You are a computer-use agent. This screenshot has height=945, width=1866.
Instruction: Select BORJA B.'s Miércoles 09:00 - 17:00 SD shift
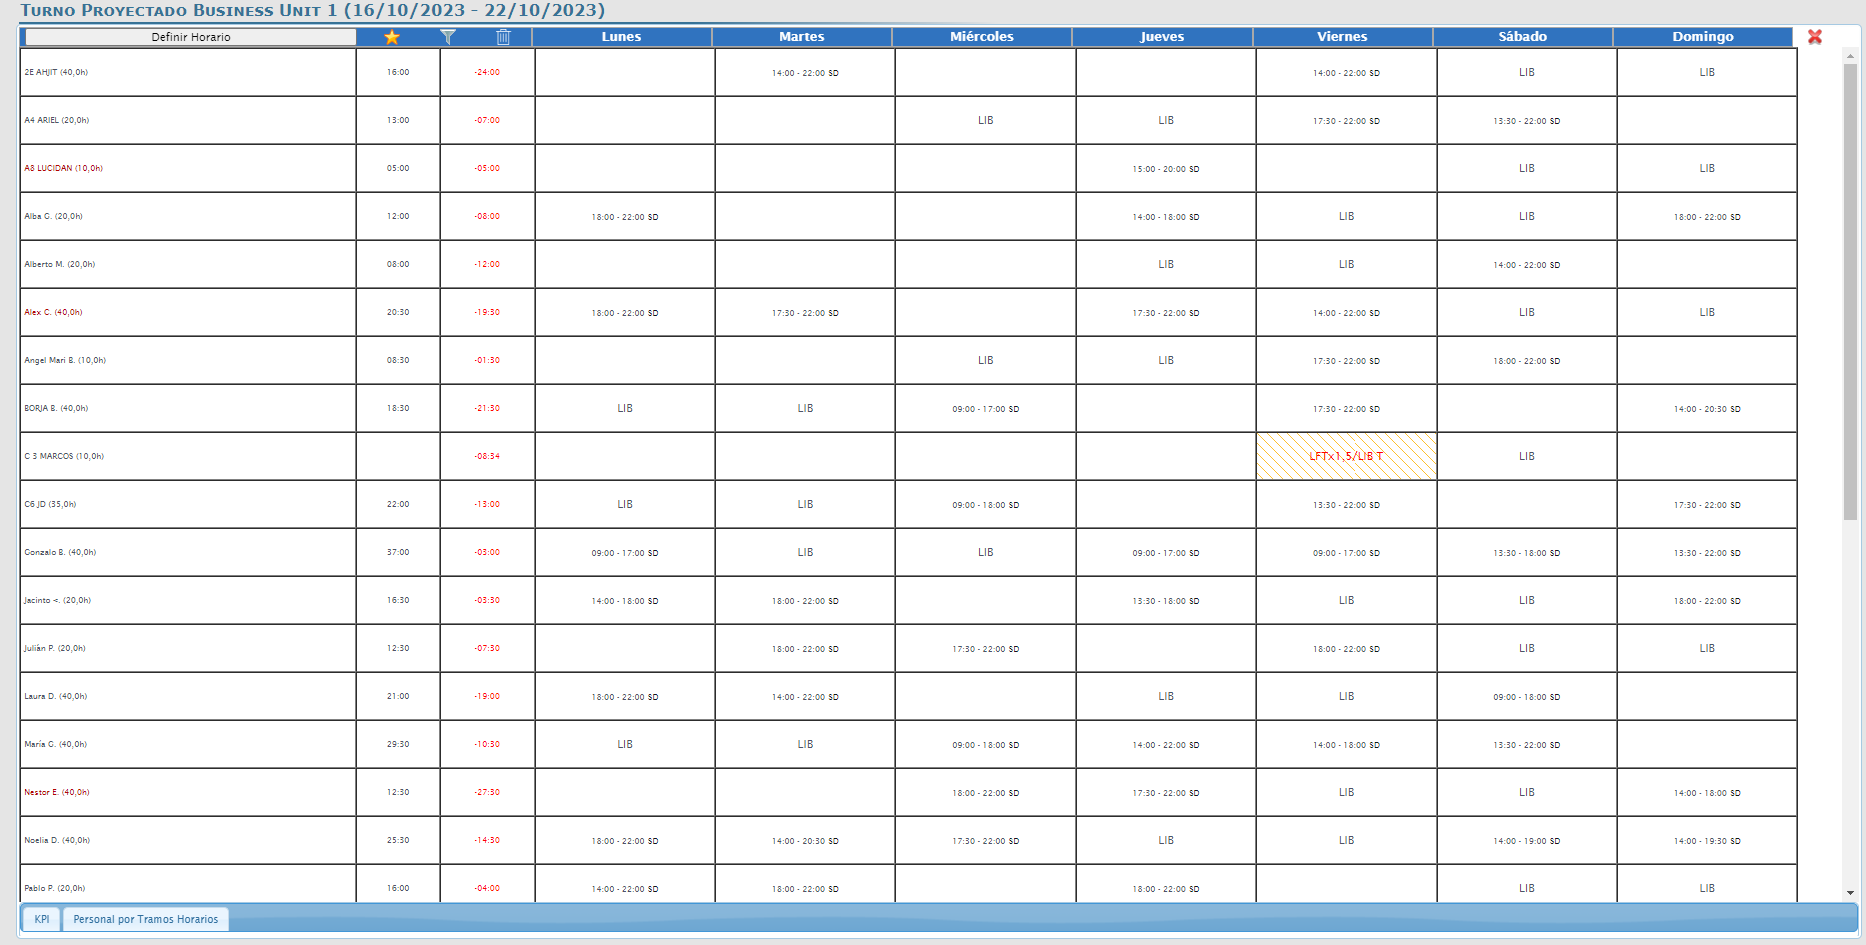tap(984, 408)
